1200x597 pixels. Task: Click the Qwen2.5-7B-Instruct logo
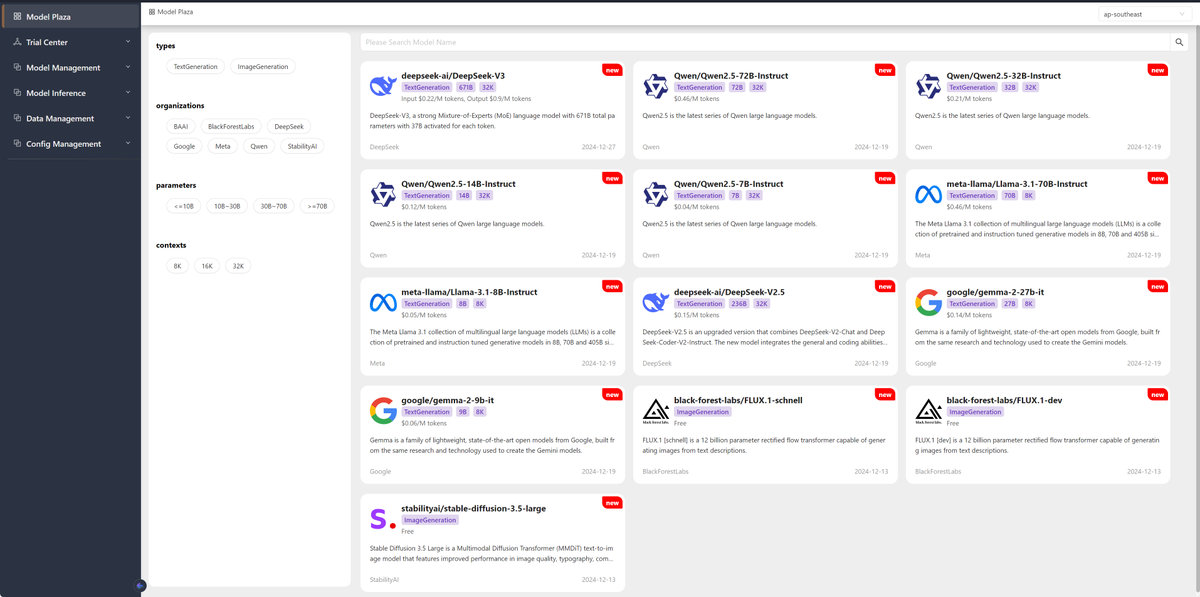pyautogui.click(x=655, y=194)
